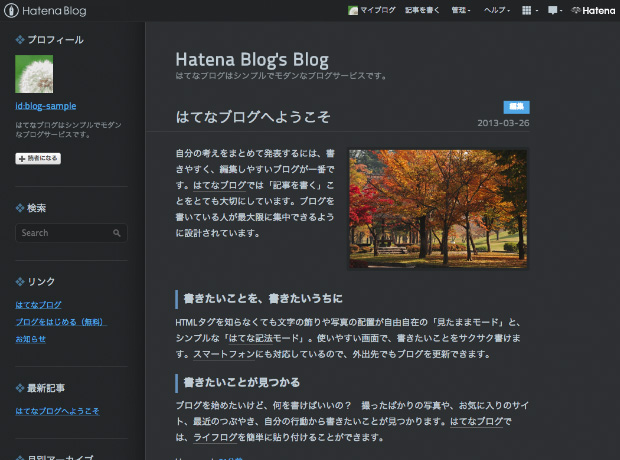Click the プロフィール sidebar heading
Viewport: 620px width, 460px height.
click(55, 40)
